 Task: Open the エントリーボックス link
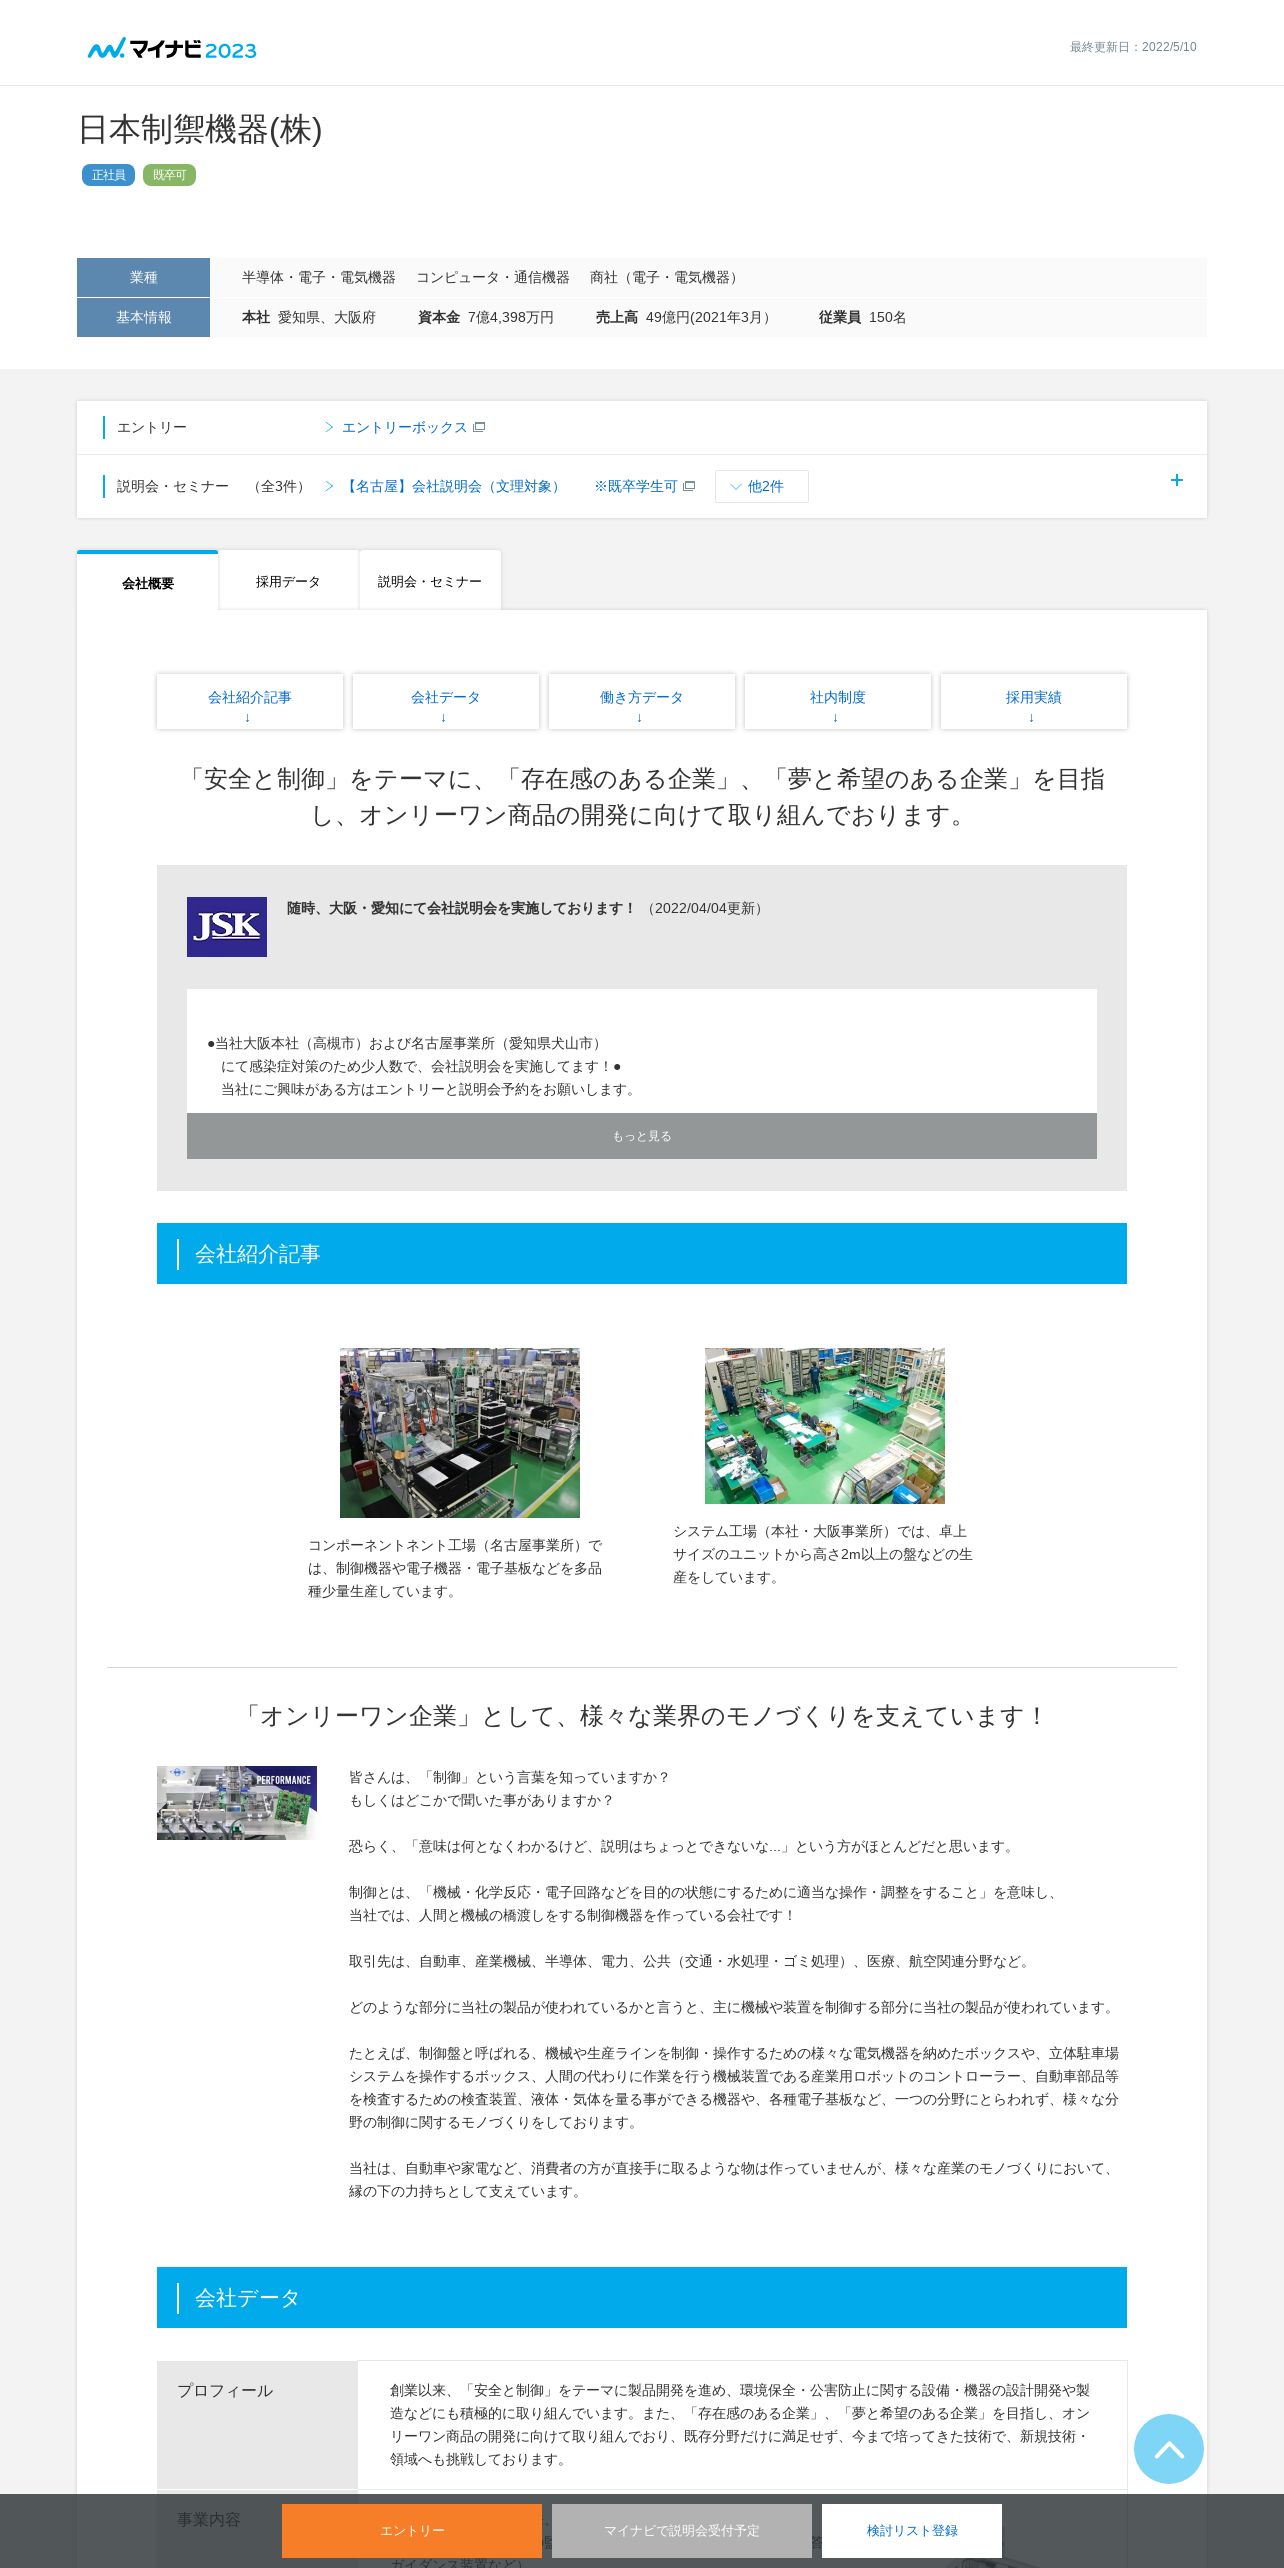[x=404, y=427]
